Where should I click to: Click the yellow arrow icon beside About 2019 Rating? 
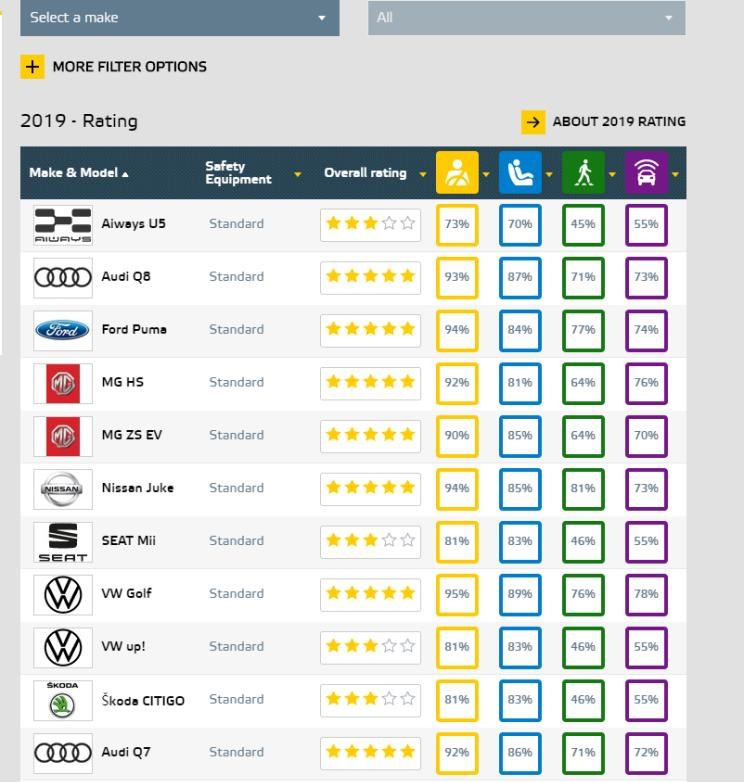coord(533,122)
